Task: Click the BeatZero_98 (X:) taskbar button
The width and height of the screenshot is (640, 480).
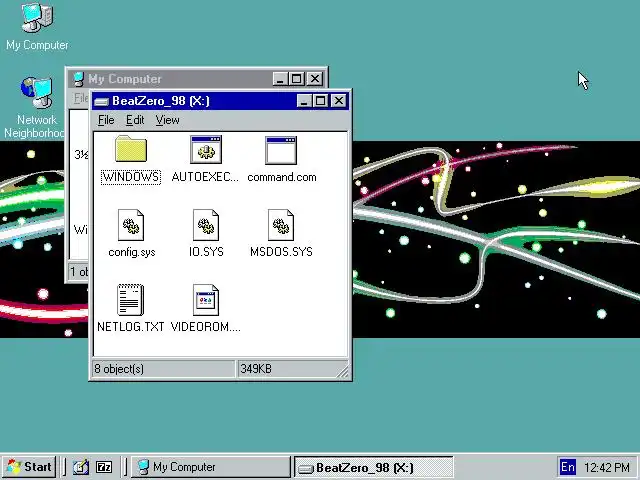Action: tap(373, 467)
